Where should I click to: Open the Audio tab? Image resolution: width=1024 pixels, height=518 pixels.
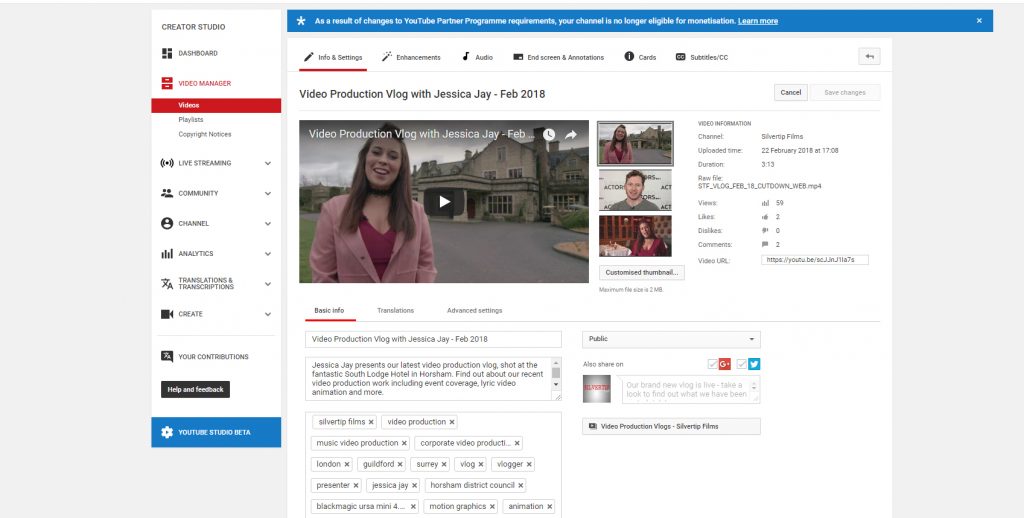point(477,57)
